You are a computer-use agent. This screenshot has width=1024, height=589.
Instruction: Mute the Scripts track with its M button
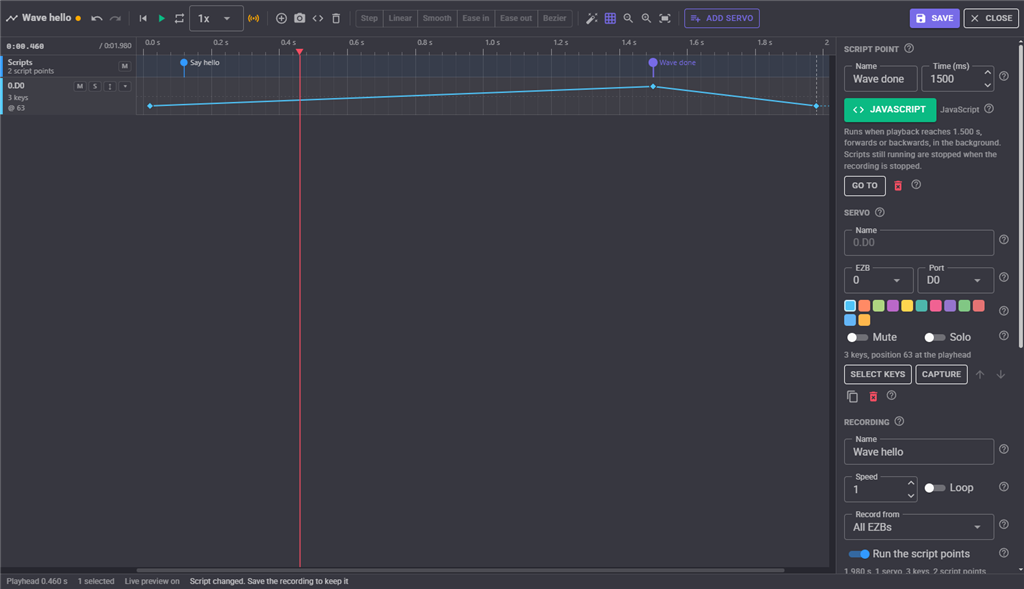[125, 66]
